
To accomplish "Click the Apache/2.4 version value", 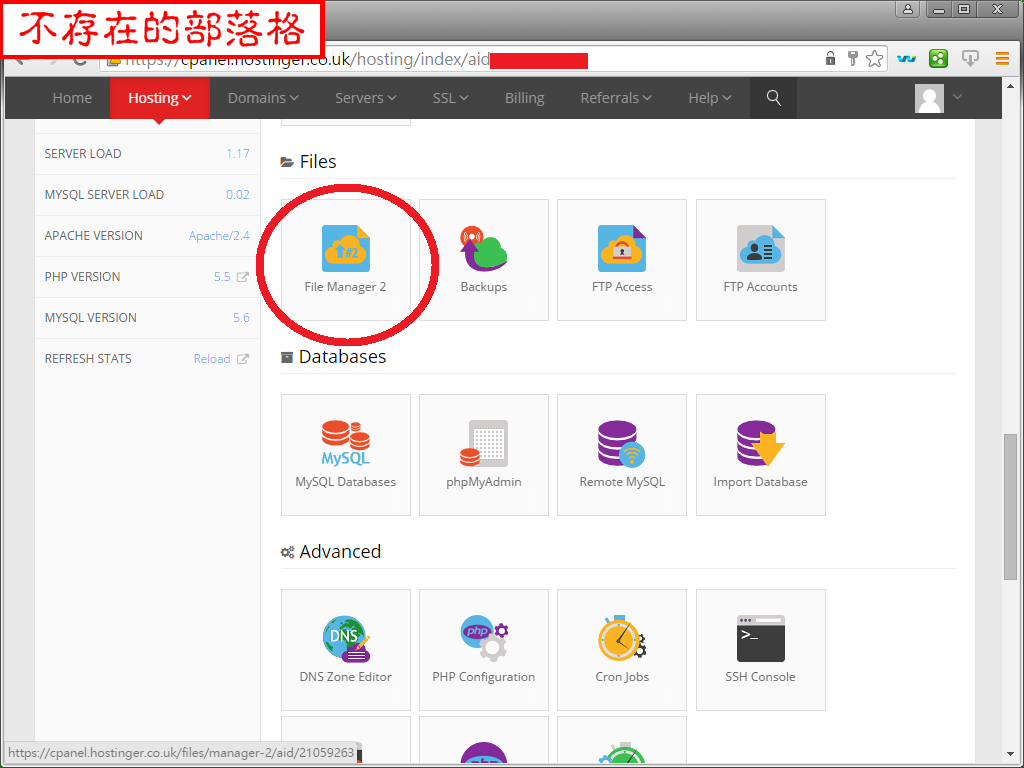I will click(x=219, y=236).
